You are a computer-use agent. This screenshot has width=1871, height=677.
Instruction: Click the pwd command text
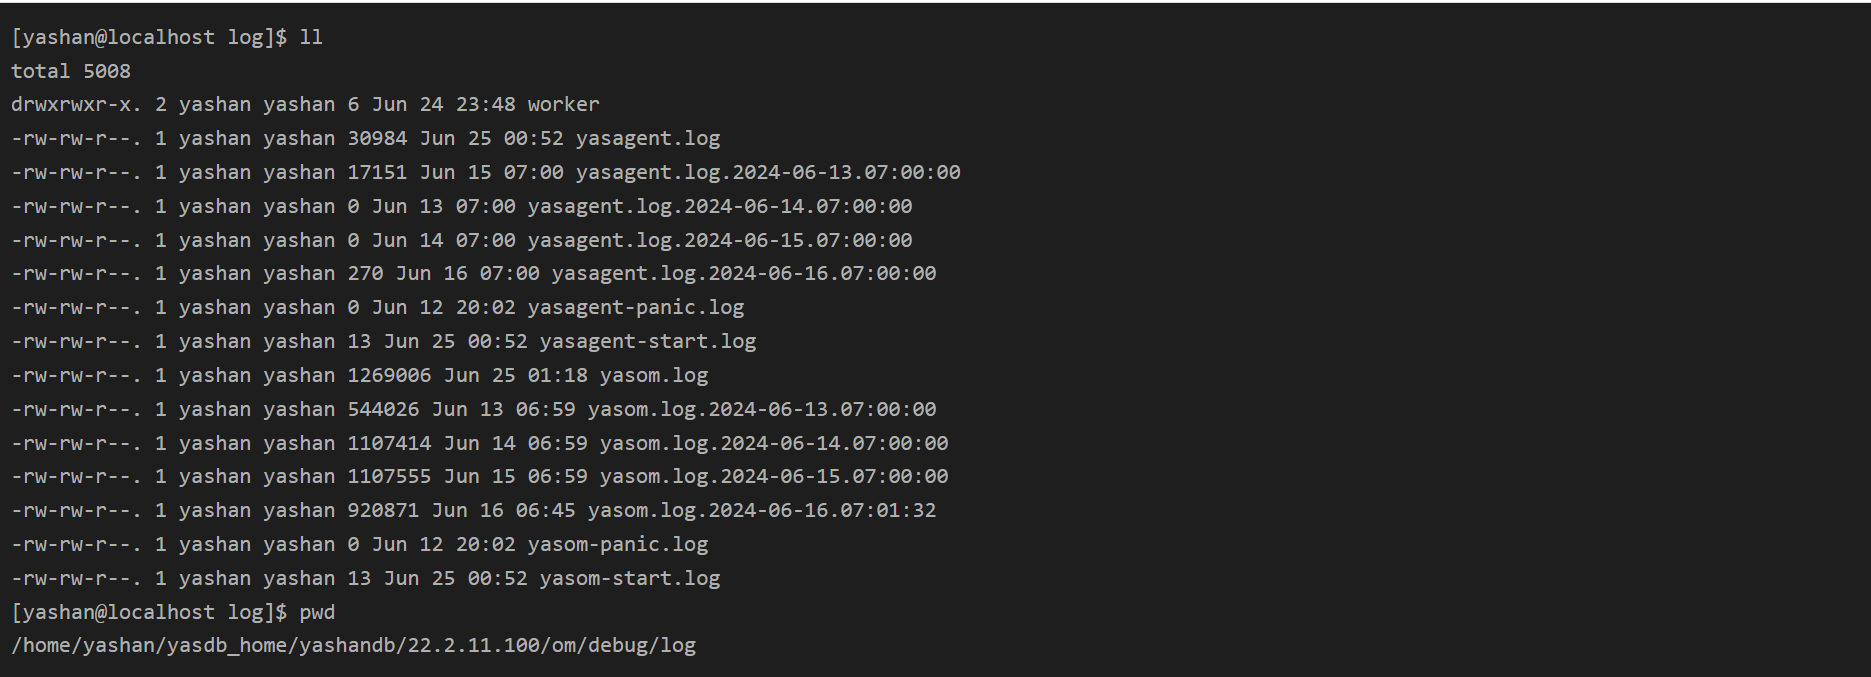click(317, 613)
